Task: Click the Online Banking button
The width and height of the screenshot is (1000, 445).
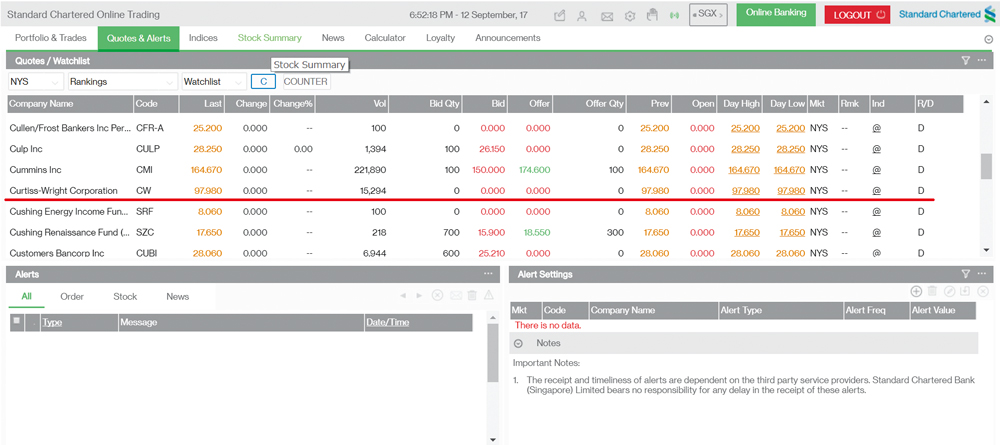Action: point(776,14)
